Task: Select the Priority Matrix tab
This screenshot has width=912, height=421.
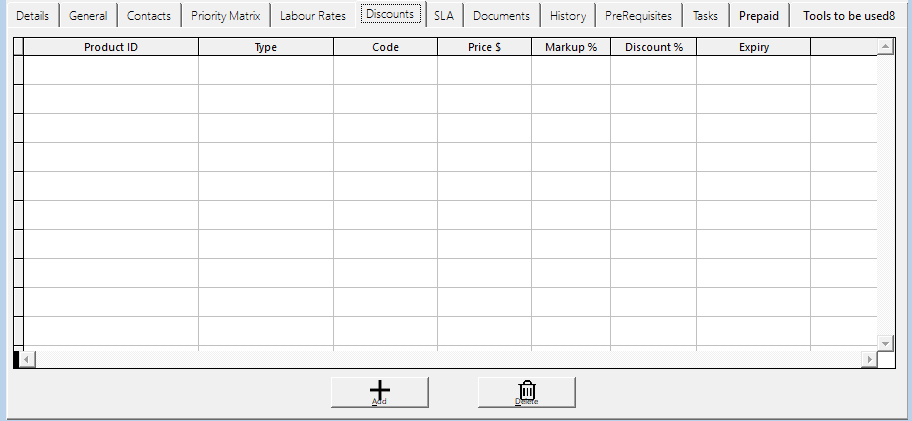Action: 225,16
